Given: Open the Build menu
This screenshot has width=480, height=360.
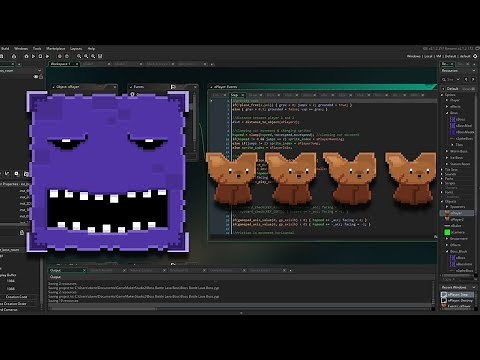Looking at the screenshot, I should [x=5, y=49].
